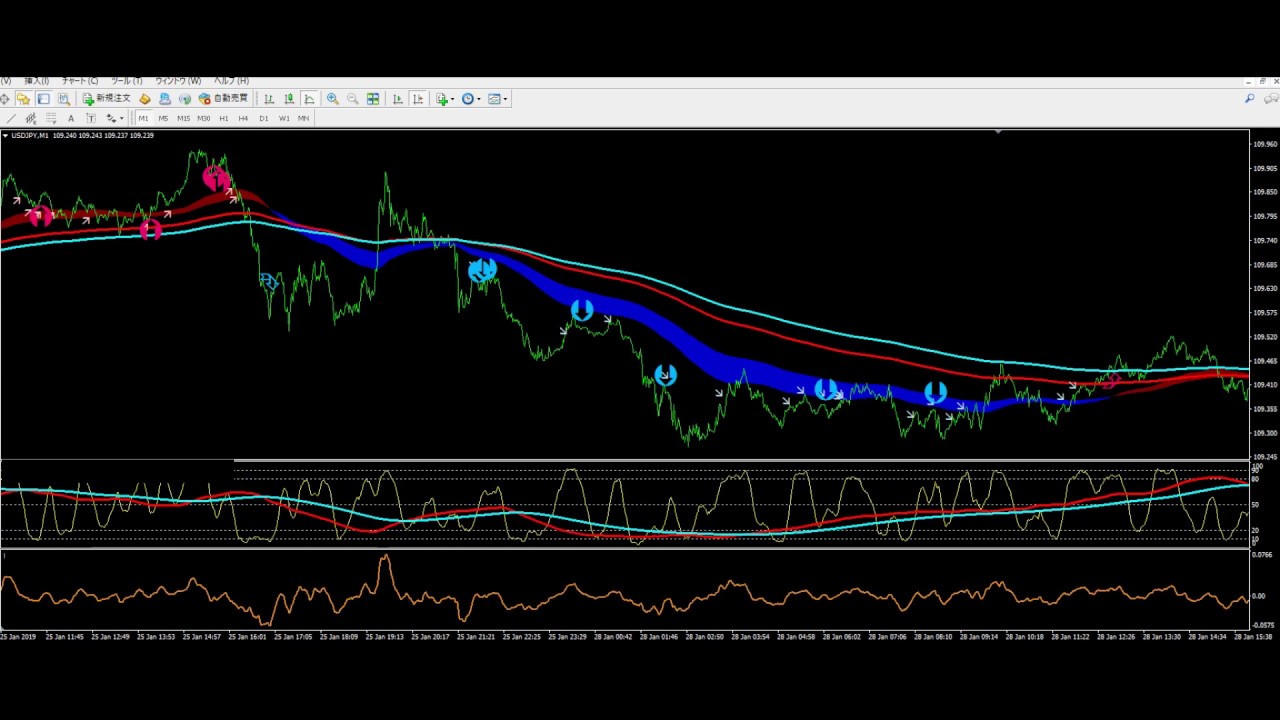Image resolution: width=1280 pixels, height=720 pixels.
Task: Click the New Order (新規注文) button
Action: click(107, 99)
